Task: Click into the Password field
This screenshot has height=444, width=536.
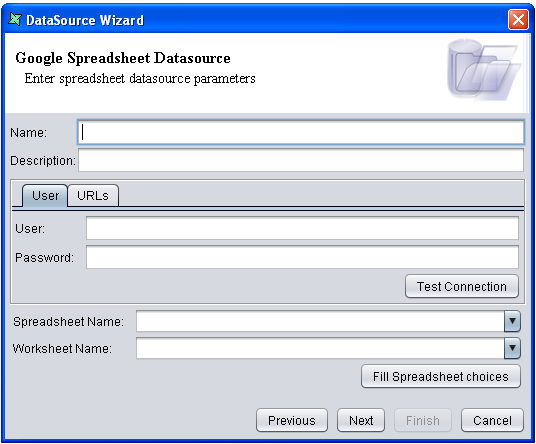Action: tap(302, 257)
